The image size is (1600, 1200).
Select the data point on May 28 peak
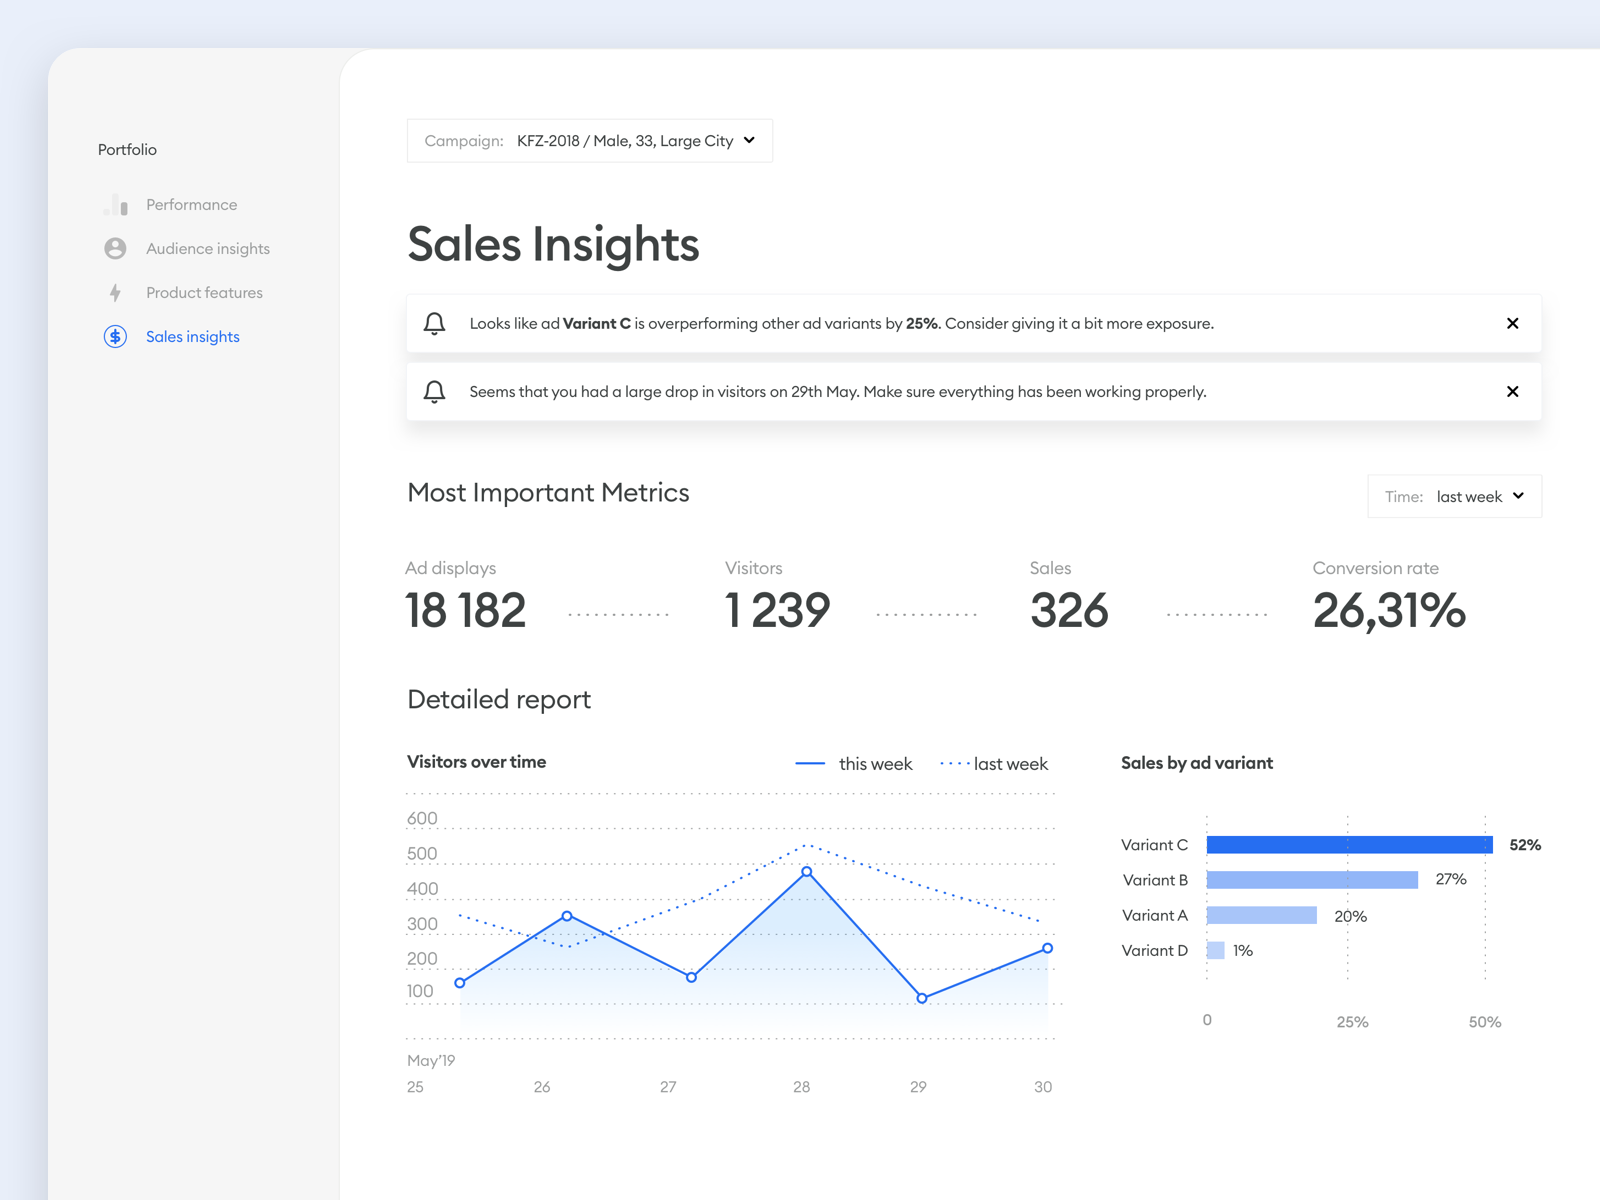click(803, 871)
